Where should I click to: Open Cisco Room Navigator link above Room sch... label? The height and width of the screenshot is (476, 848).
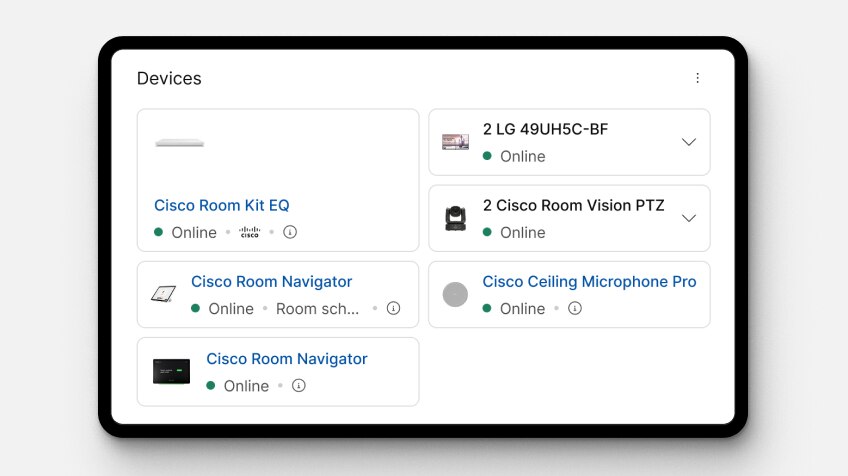271,282
